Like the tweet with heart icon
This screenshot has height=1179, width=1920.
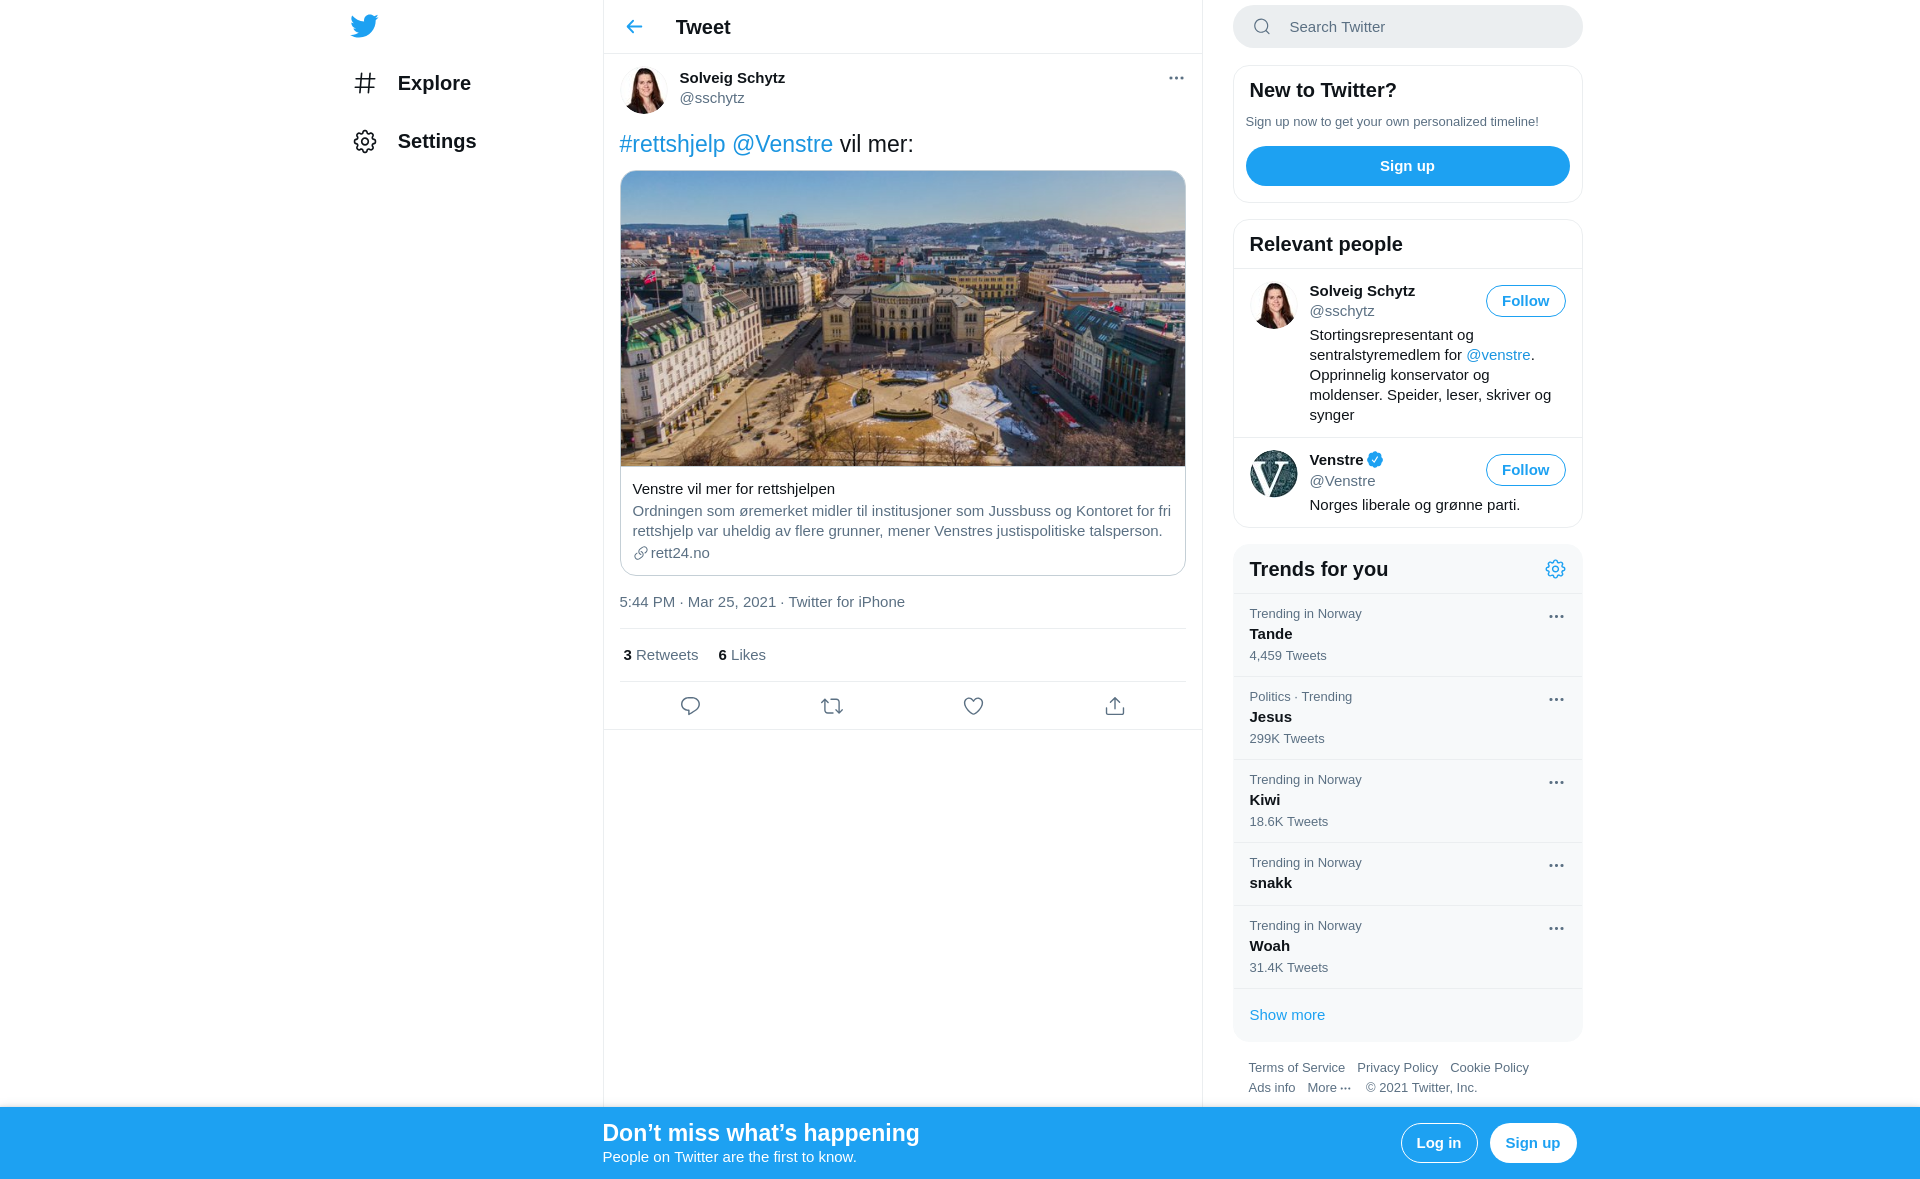point(973,706)
